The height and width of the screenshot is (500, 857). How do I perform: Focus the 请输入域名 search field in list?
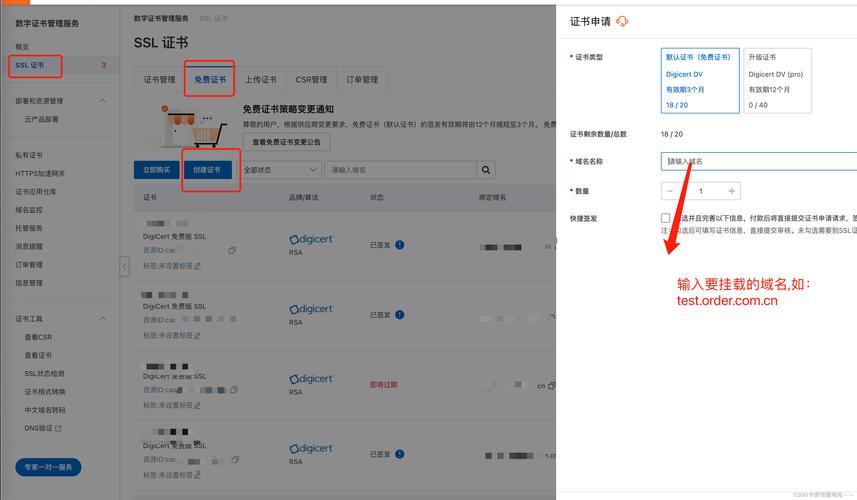click(x=401, y=170)
